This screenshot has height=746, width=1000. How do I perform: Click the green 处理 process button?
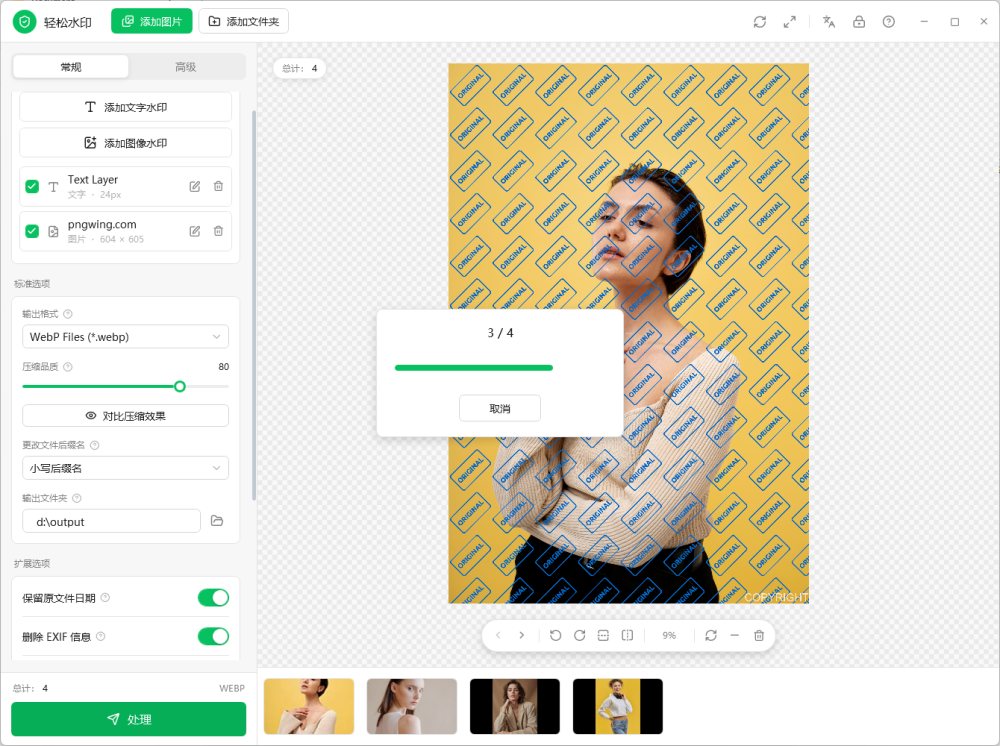[x=128, y=719]
